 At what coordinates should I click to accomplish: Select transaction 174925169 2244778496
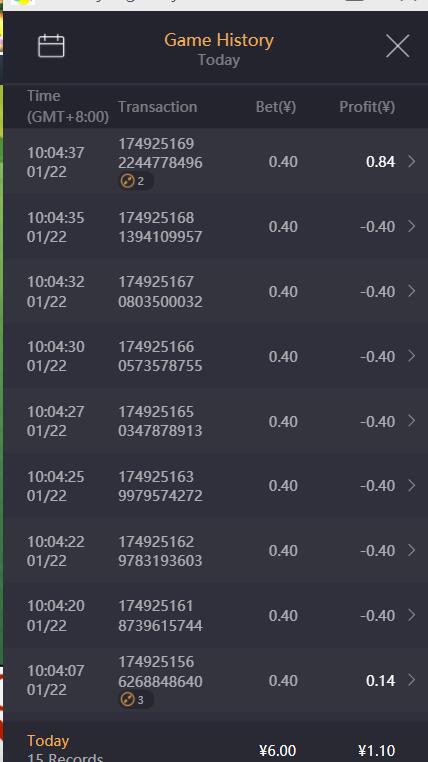(x=160, y=153)
